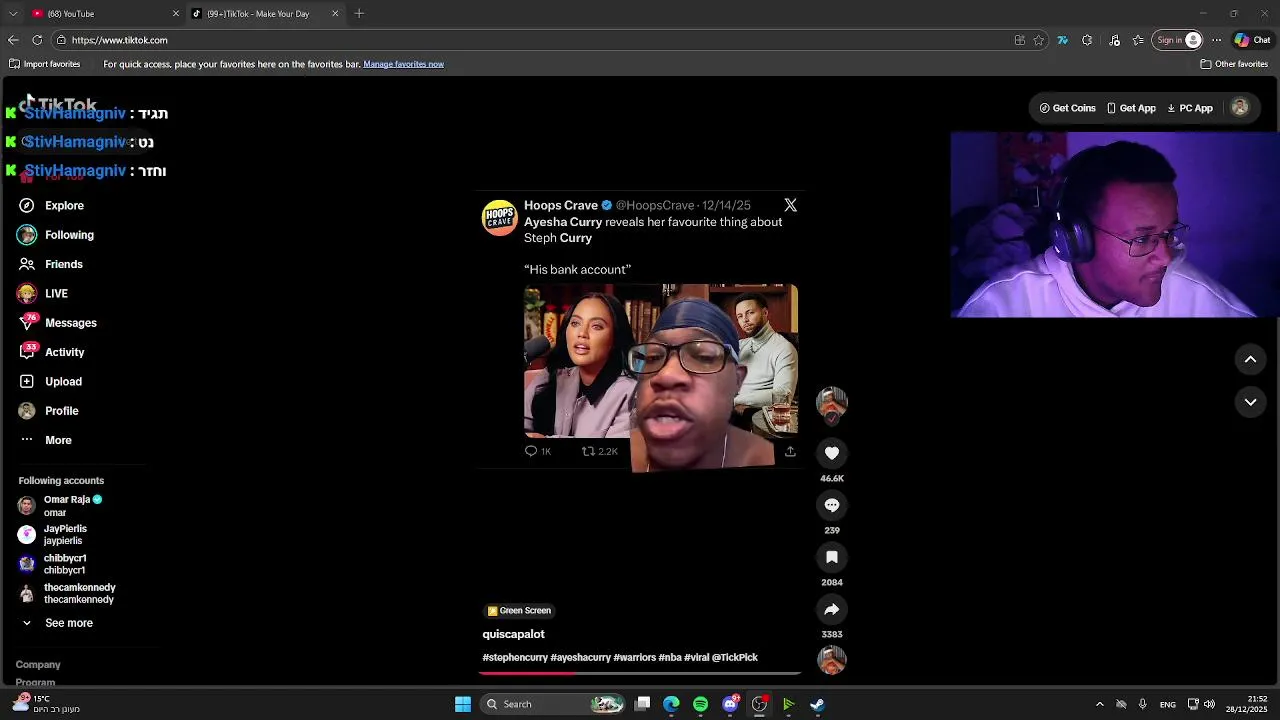Click the TikTok video to pause it

point(640,380)
